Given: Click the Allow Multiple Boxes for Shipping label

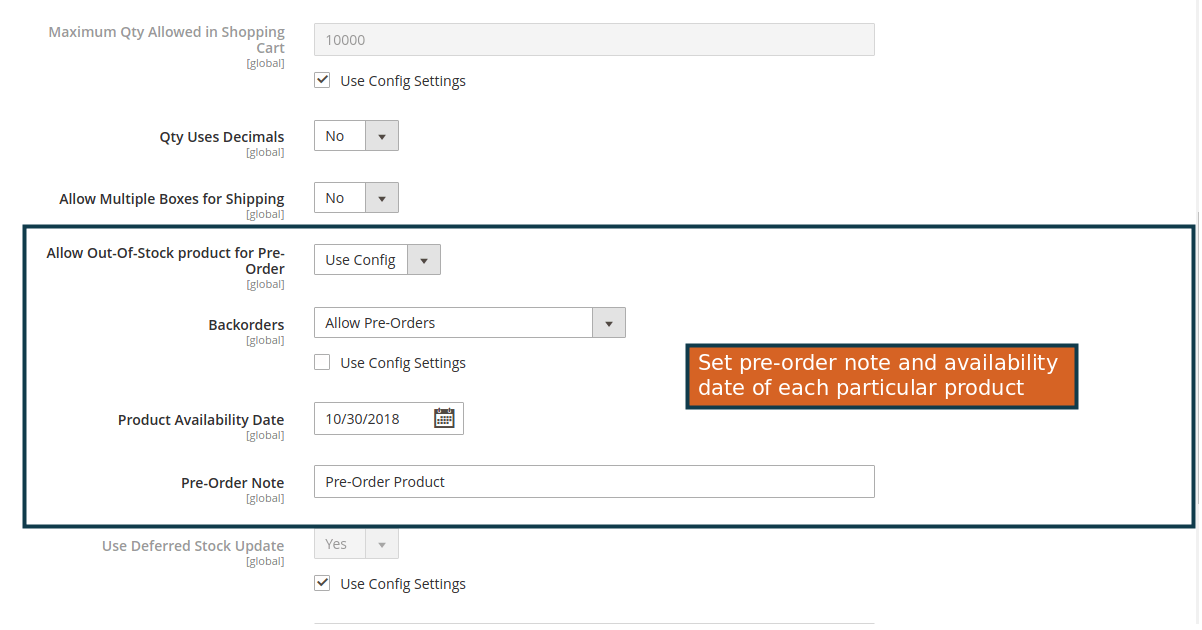Looking at the screenshot, I should point(172,199).
